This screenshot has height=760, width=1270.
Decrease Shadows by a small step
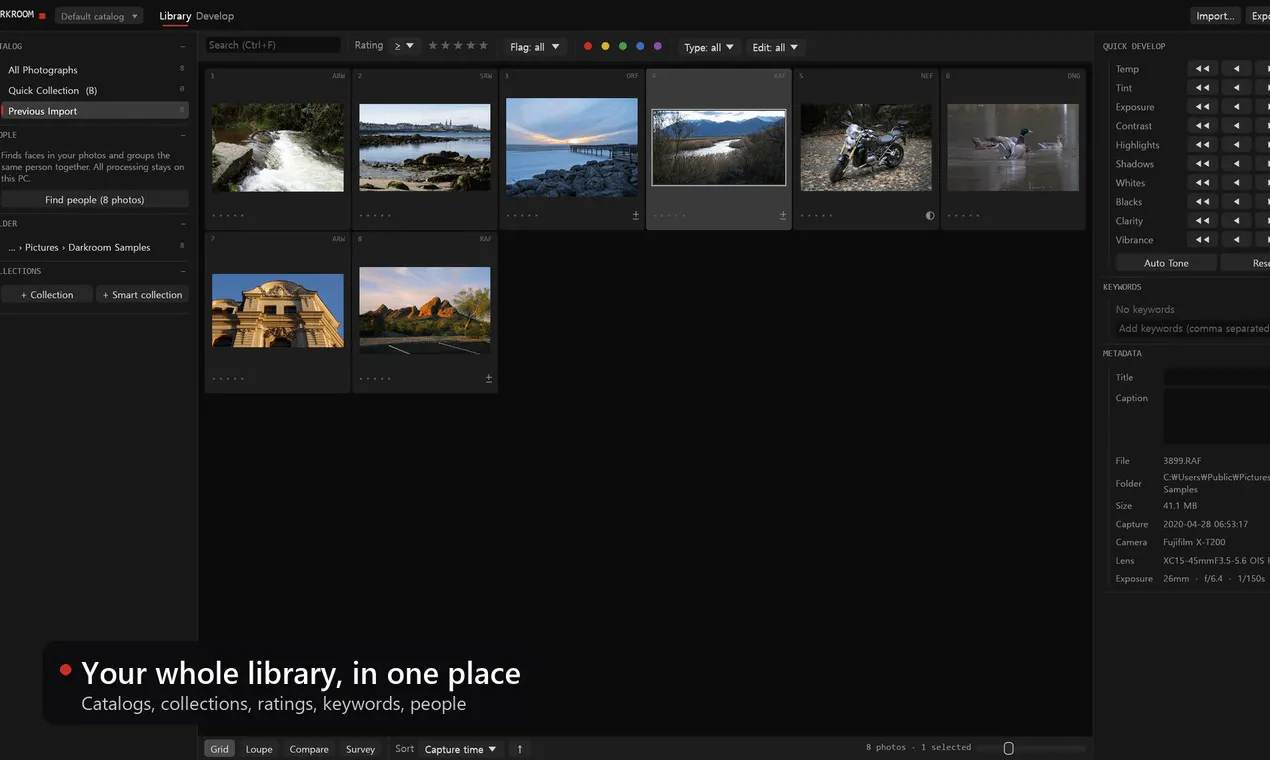1237,164
